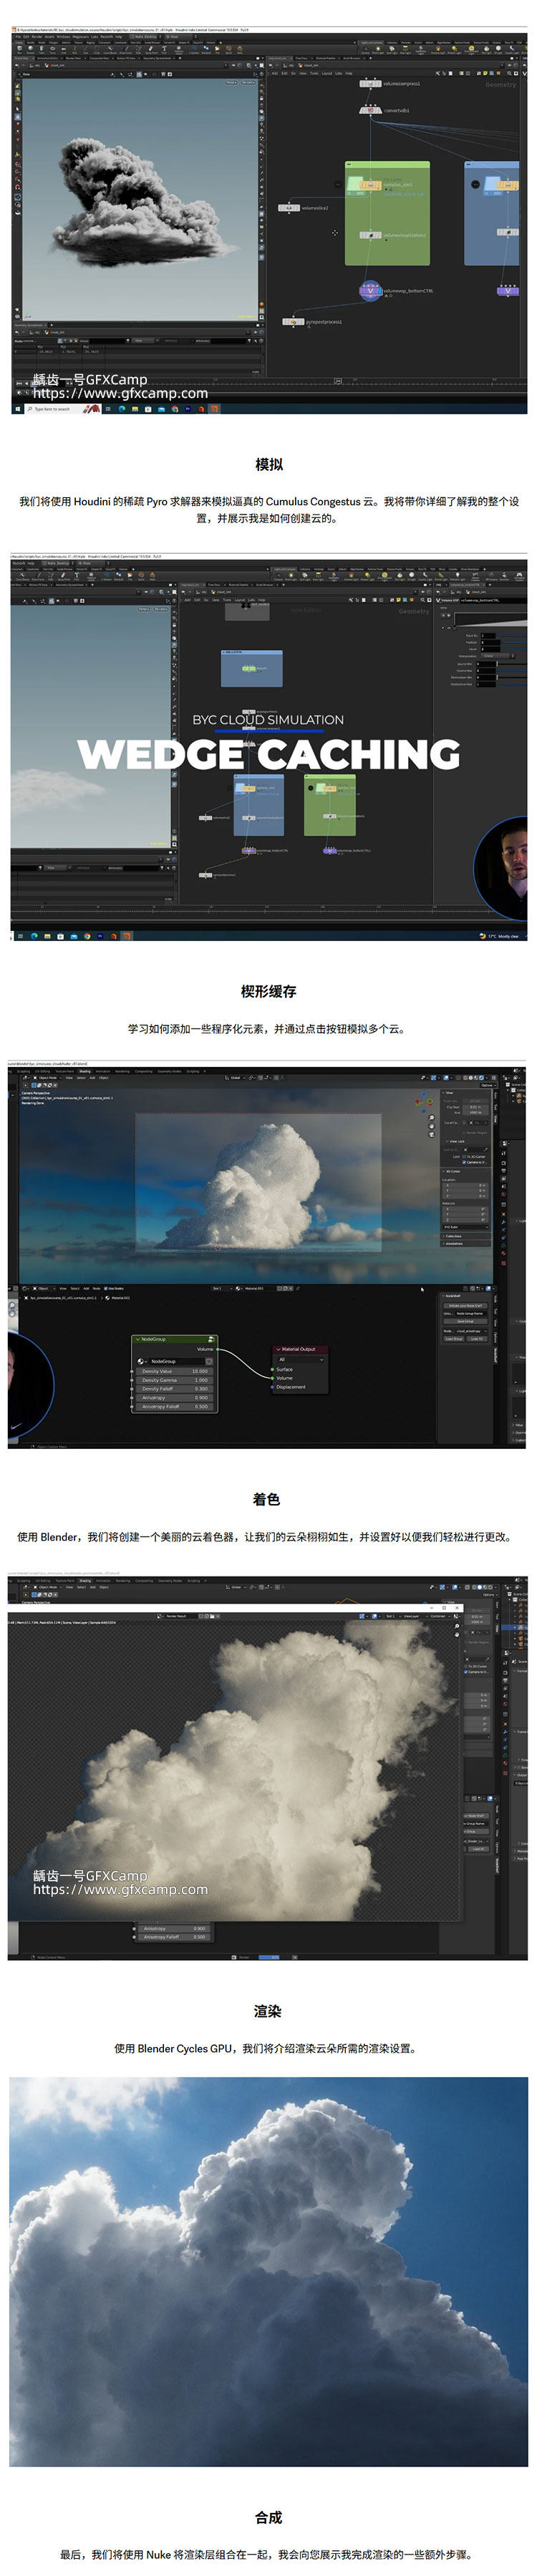Viewport: 537px width, 2576px height.
Task: Click the Density Falloff 0.300 field
Action: click(x=175, y=1389)
